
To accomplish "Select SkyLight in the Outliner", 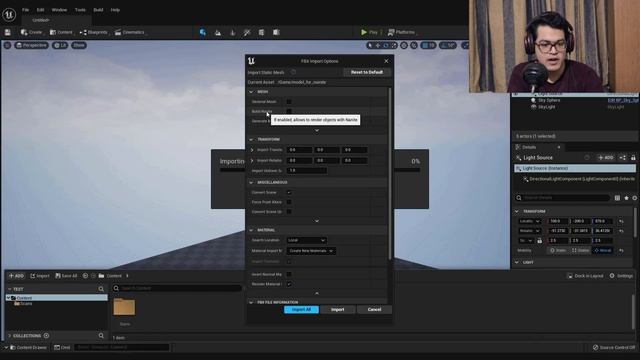I will tap(547, 107).
